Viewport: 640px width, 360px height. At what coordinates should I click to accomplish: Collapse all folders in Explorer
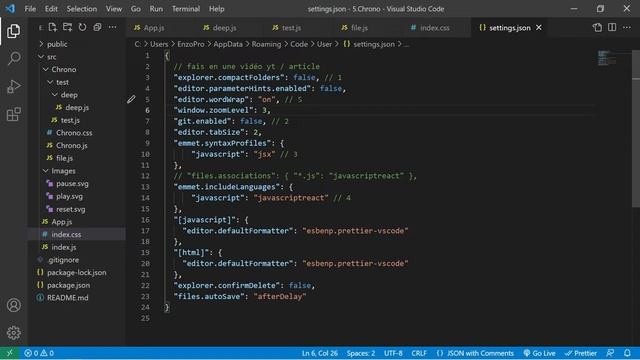[97, 27]
